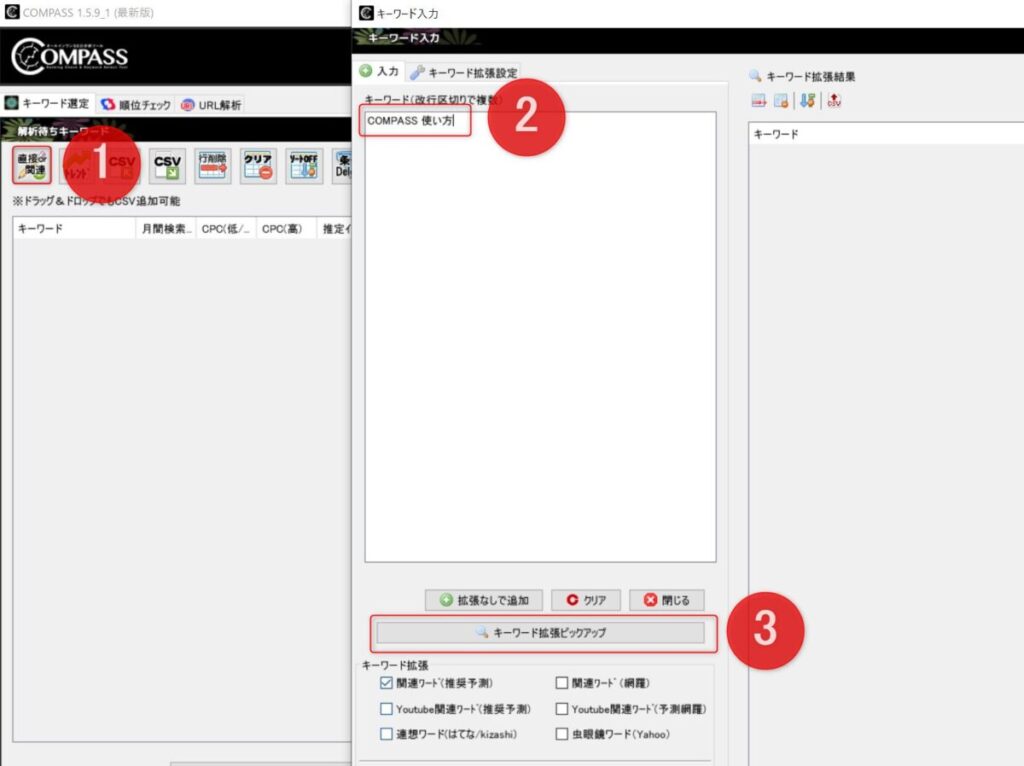Click the red CSV icon in expansion results
This screenshot has width=1024, height=766.
coord(834,101)
